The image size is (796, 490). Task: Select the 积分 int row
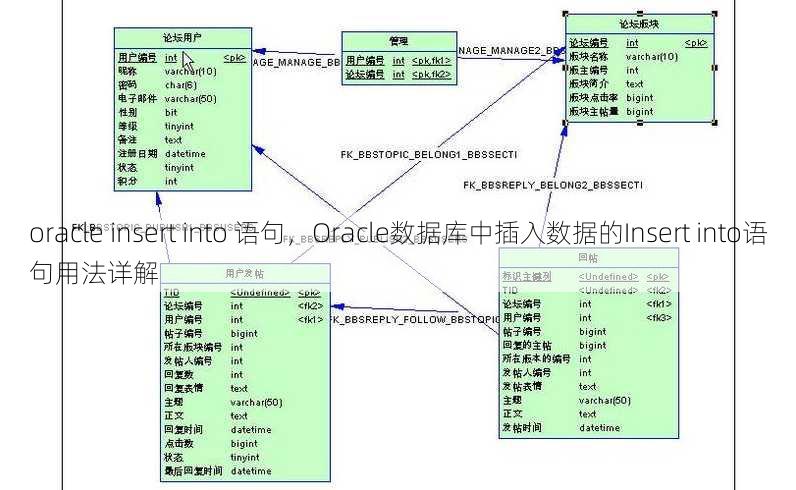pyautogui.click(x=148, y=181)
